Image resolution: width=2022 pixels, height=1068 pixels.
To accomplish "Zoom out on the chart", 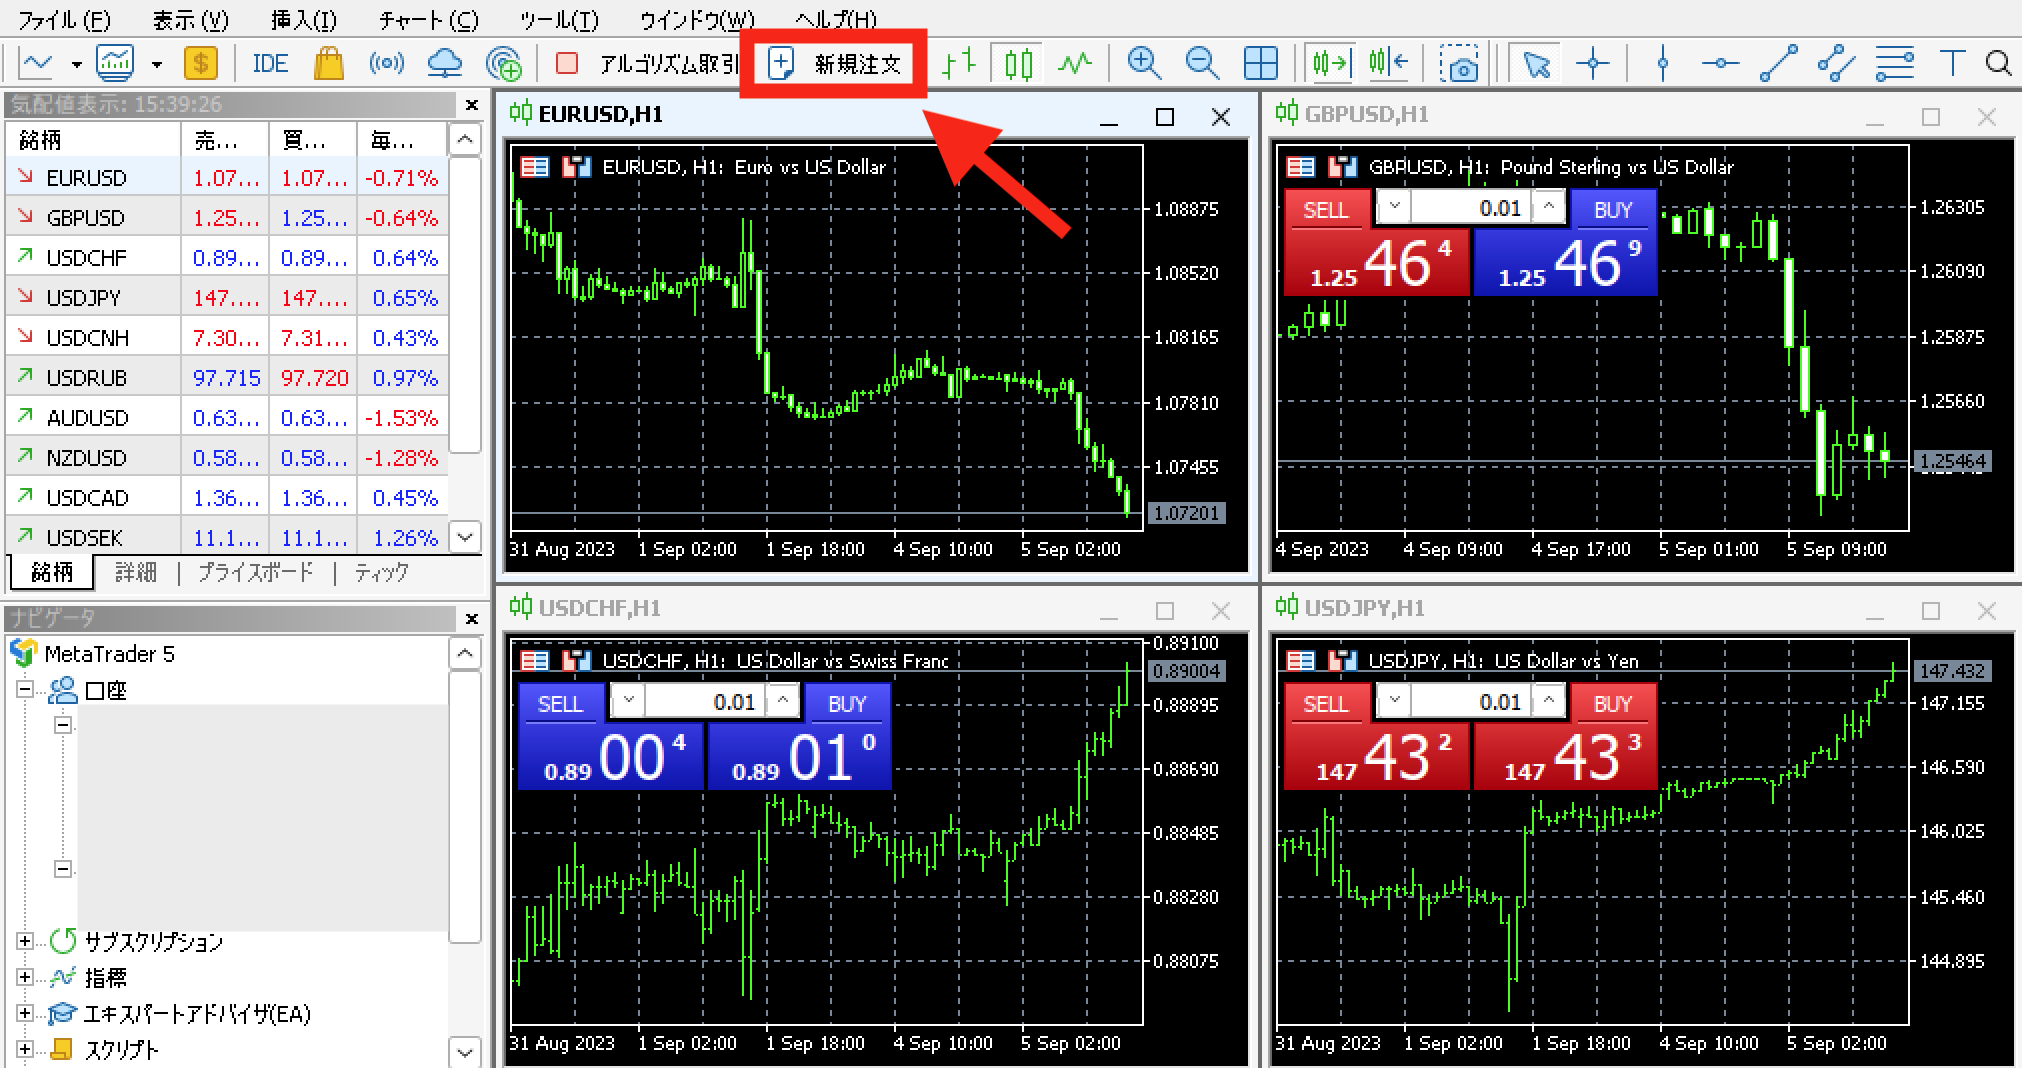I will (x=1201, y=64).
